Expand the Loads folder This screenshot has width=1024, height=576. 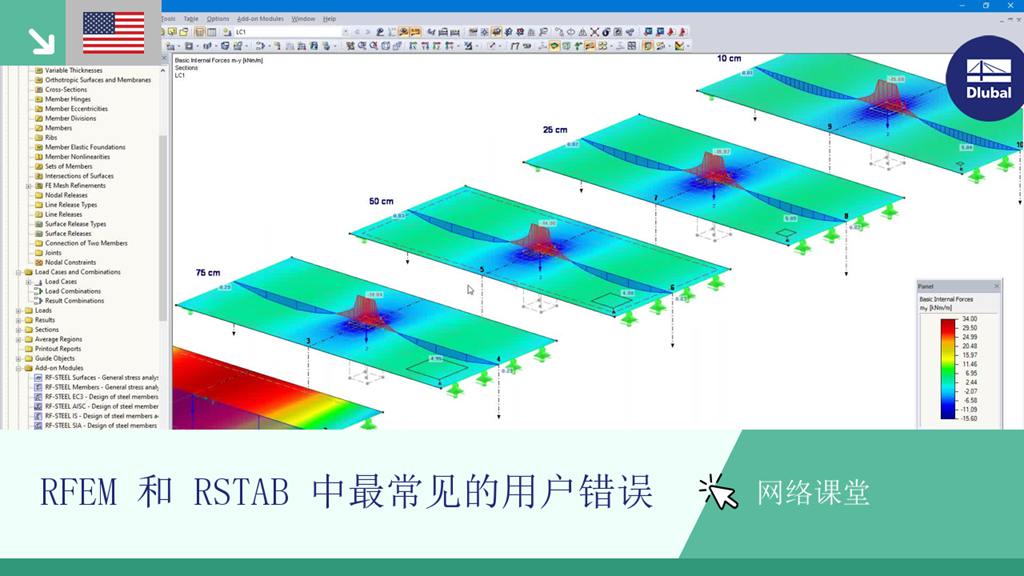coord(18,311)
